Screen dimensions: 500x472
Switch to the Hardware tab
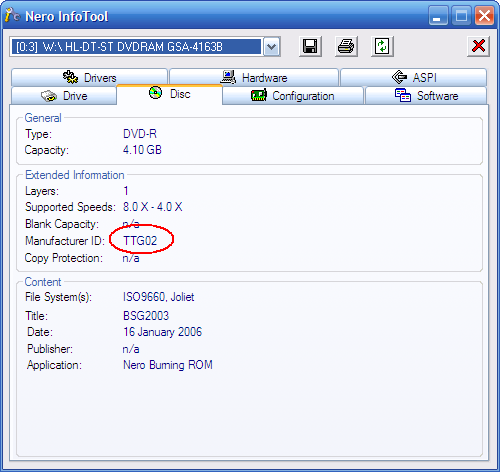(x=254, y=77)
